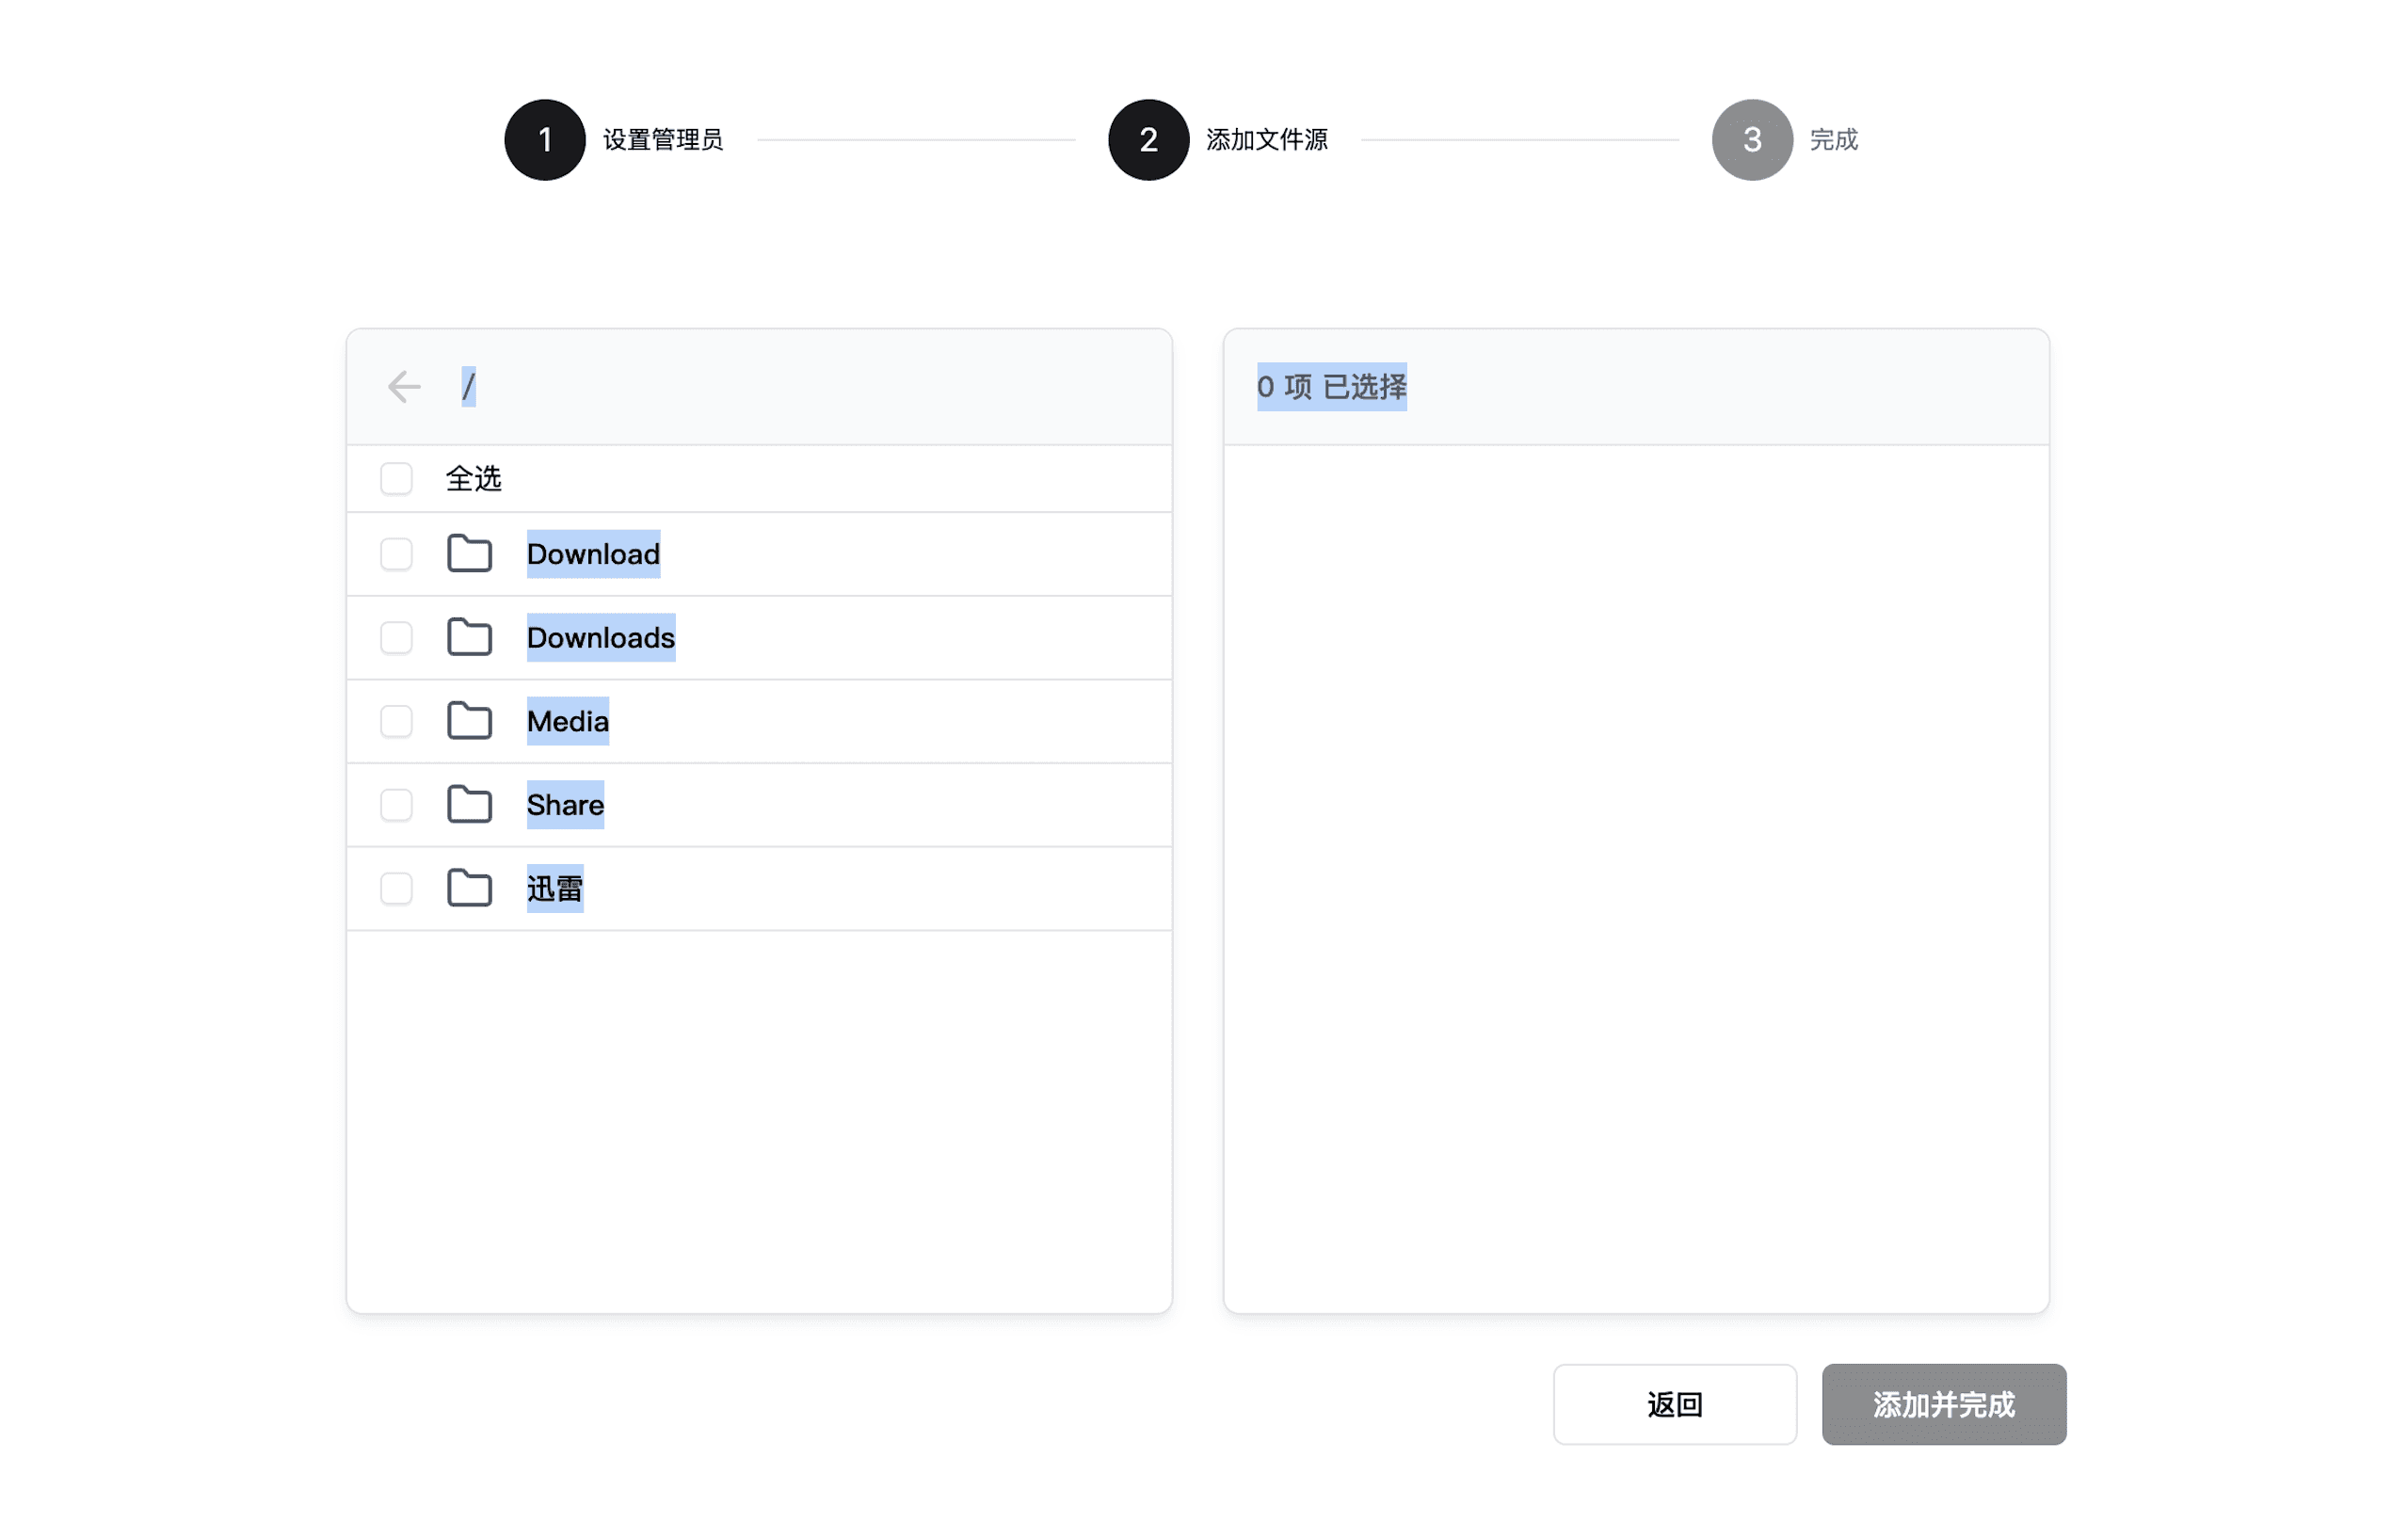Screen dimensions: 2408x1538
Task: Open the Downloads folder by name
Action: 600,637
